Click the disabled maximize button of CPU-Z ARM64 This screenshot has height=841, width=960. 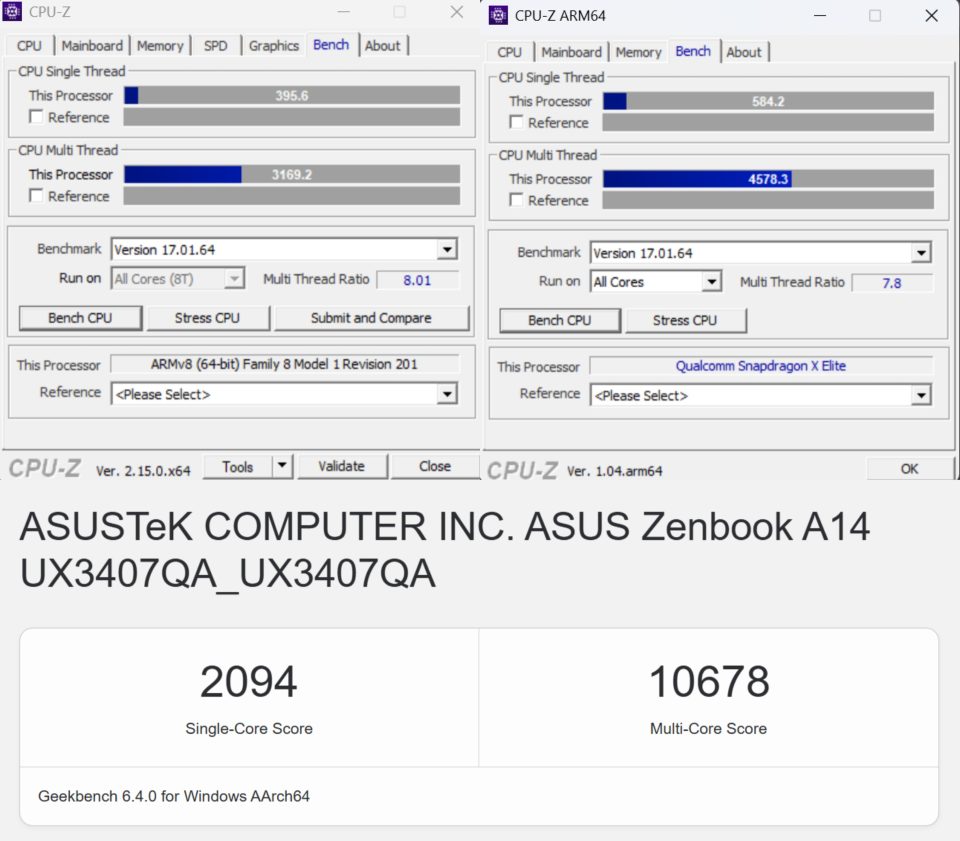pyautogui.click(x=875, y=15)
